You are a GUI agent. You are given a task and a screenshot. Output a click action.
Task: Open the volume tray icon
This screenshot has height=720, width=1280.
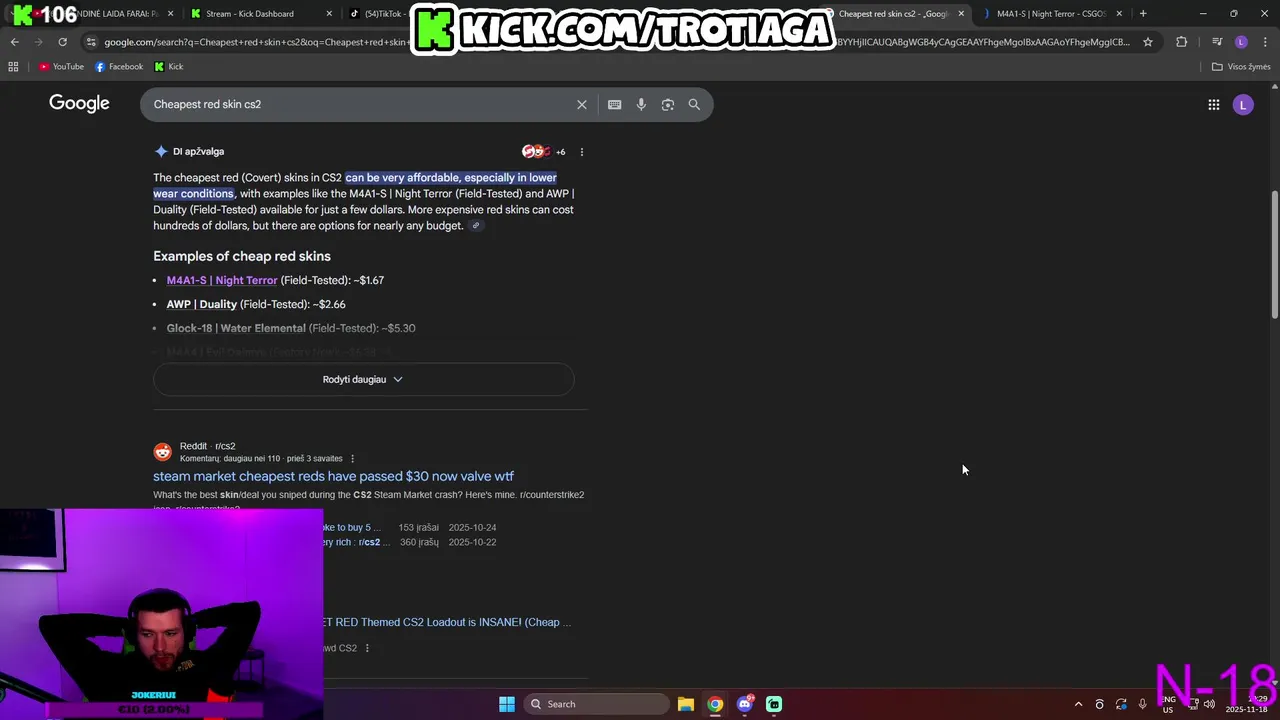(1209, 704)
